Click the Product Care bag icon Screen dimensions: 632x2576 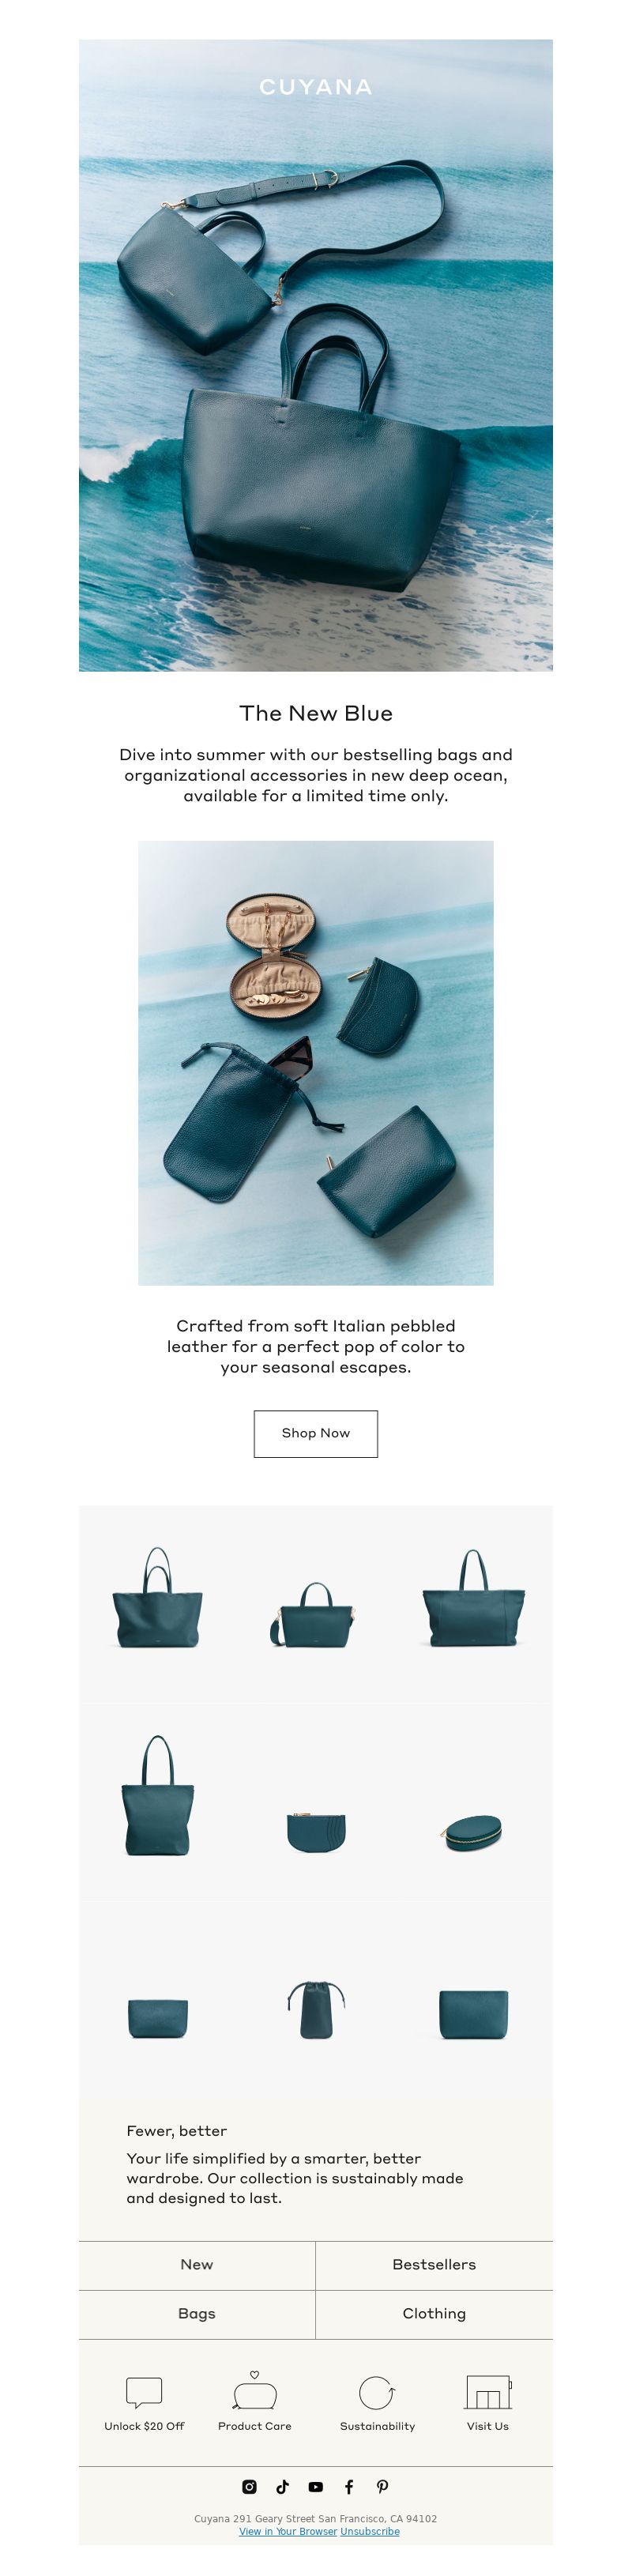pyautogui.click(x=255, y=2391)
